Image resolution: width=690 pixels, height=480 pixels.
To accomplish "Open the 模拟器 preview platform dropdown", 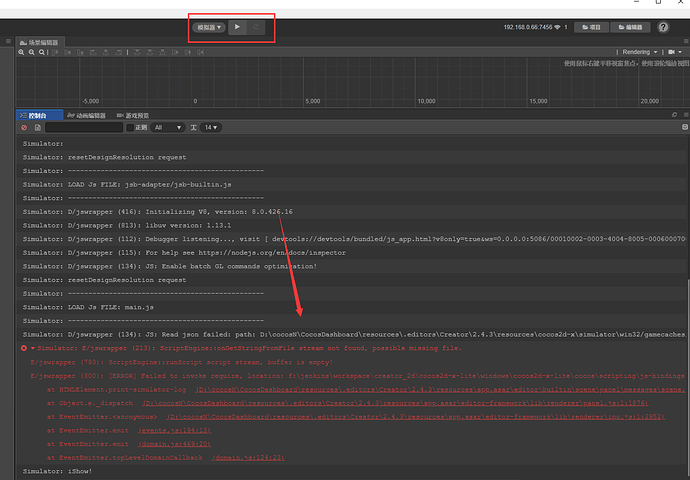I will pos(209,27).
